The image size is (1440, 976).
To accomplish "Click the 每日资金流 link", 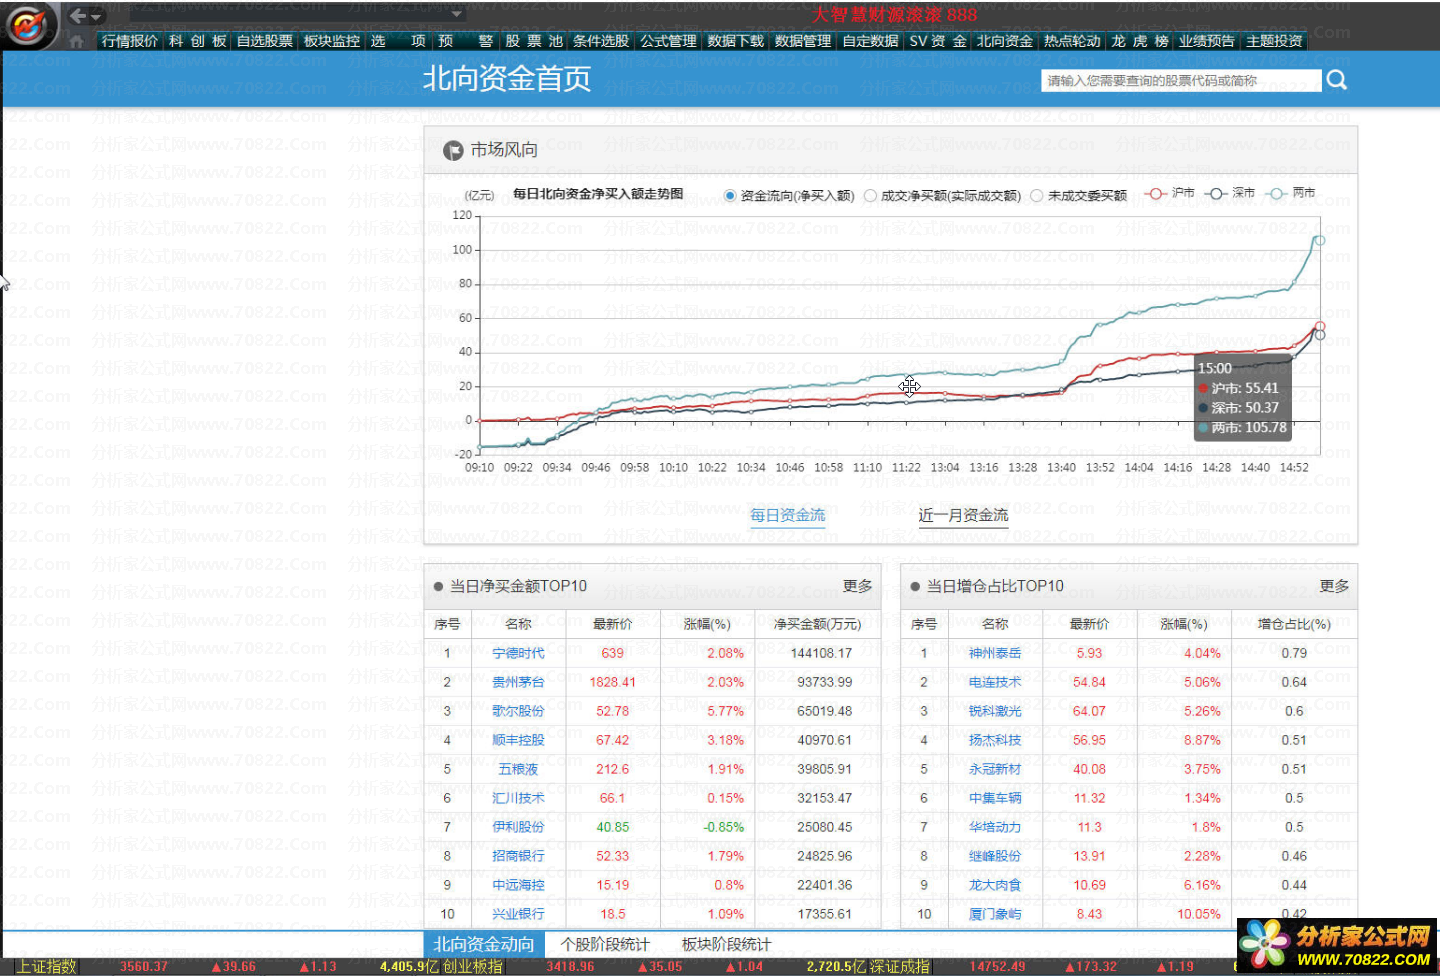I will (x=788, y=515).
